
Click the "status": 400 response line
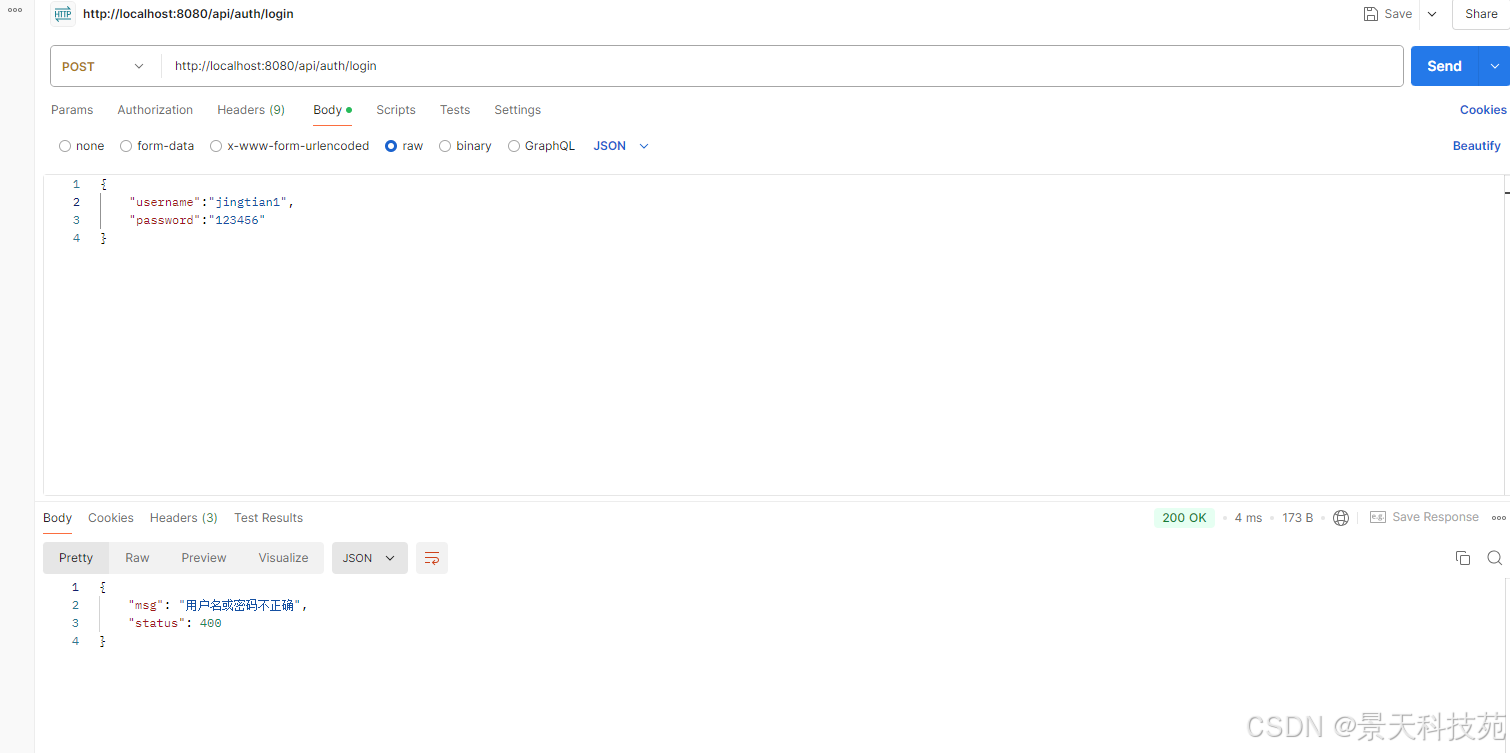pyautogui.click(x=176, y=623)
